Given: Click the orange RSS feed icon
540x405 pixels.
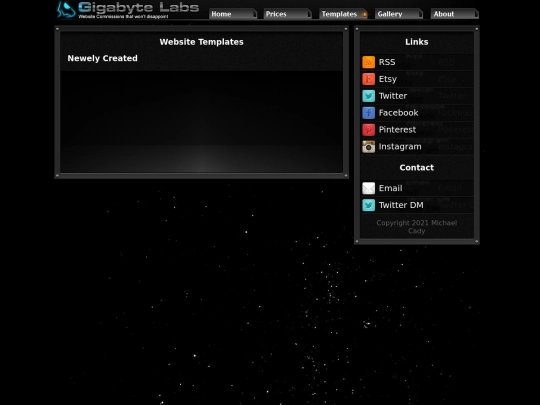Looking at the screenshot, I should (x=368, y=62).
